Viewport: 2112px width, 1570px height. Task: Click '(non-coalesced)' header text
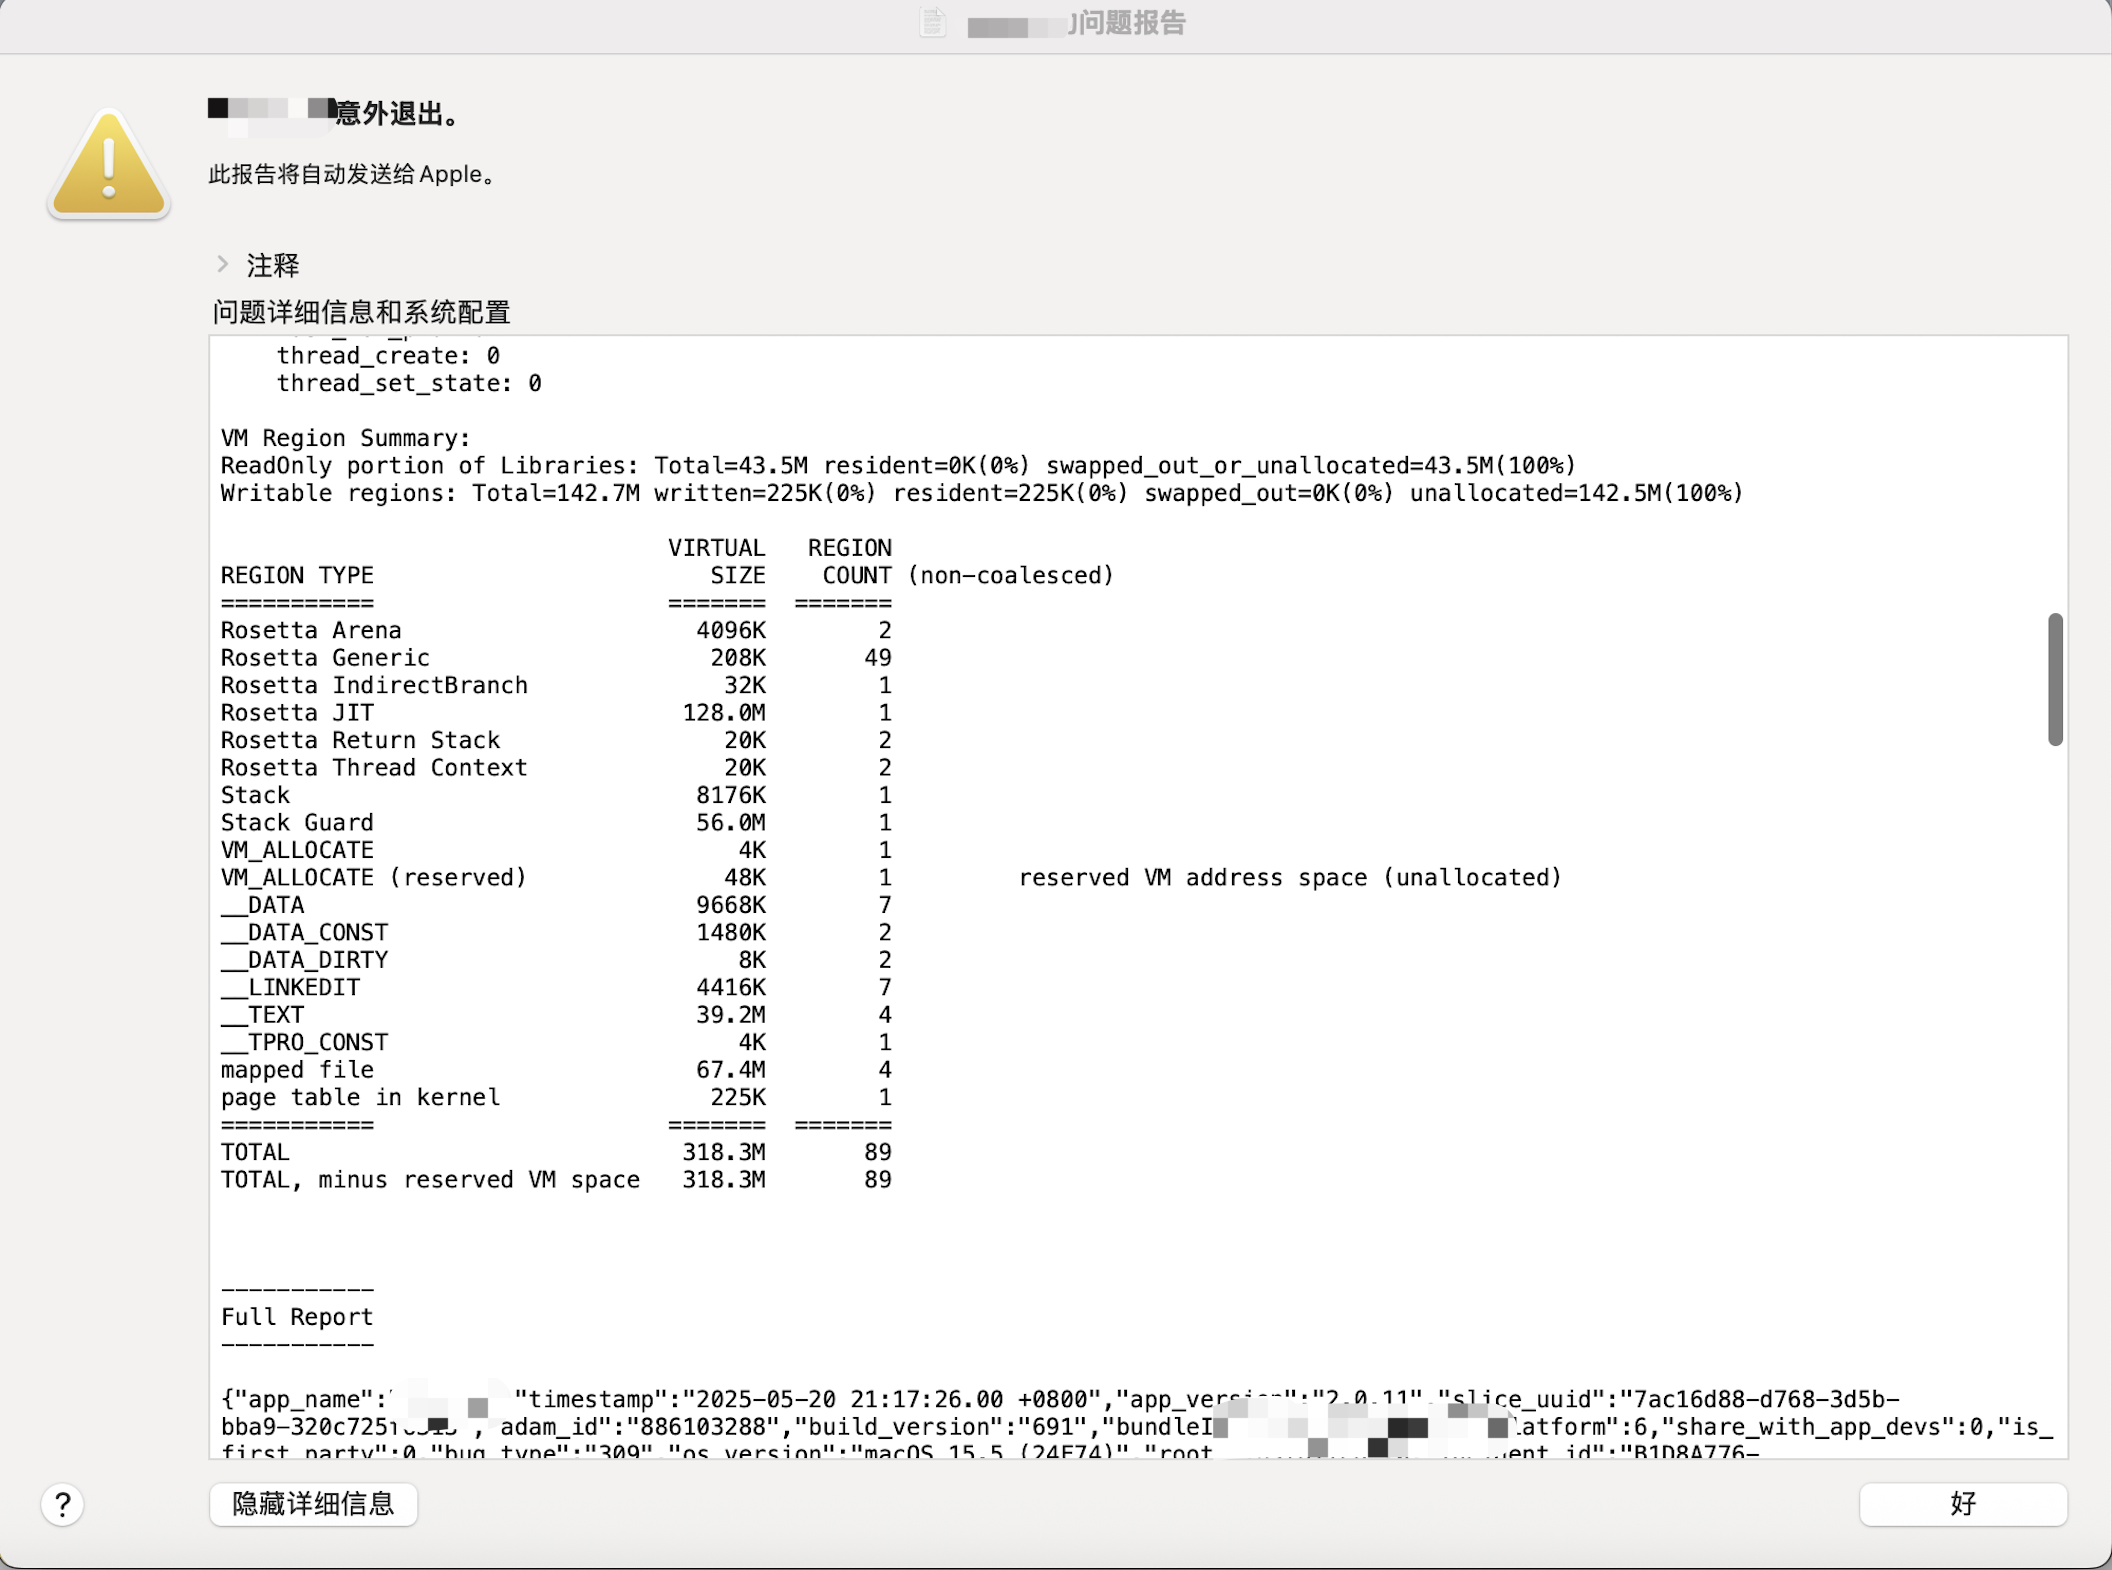tap(1011, 576)
